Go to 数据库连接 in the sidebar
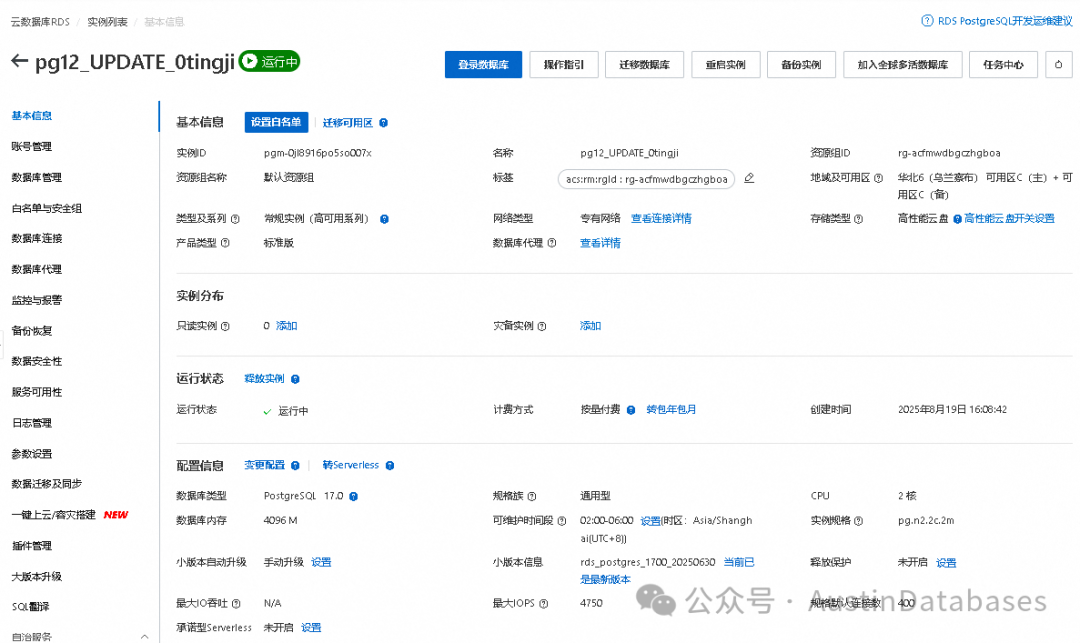1080x643 pixels. coord(37,238)
